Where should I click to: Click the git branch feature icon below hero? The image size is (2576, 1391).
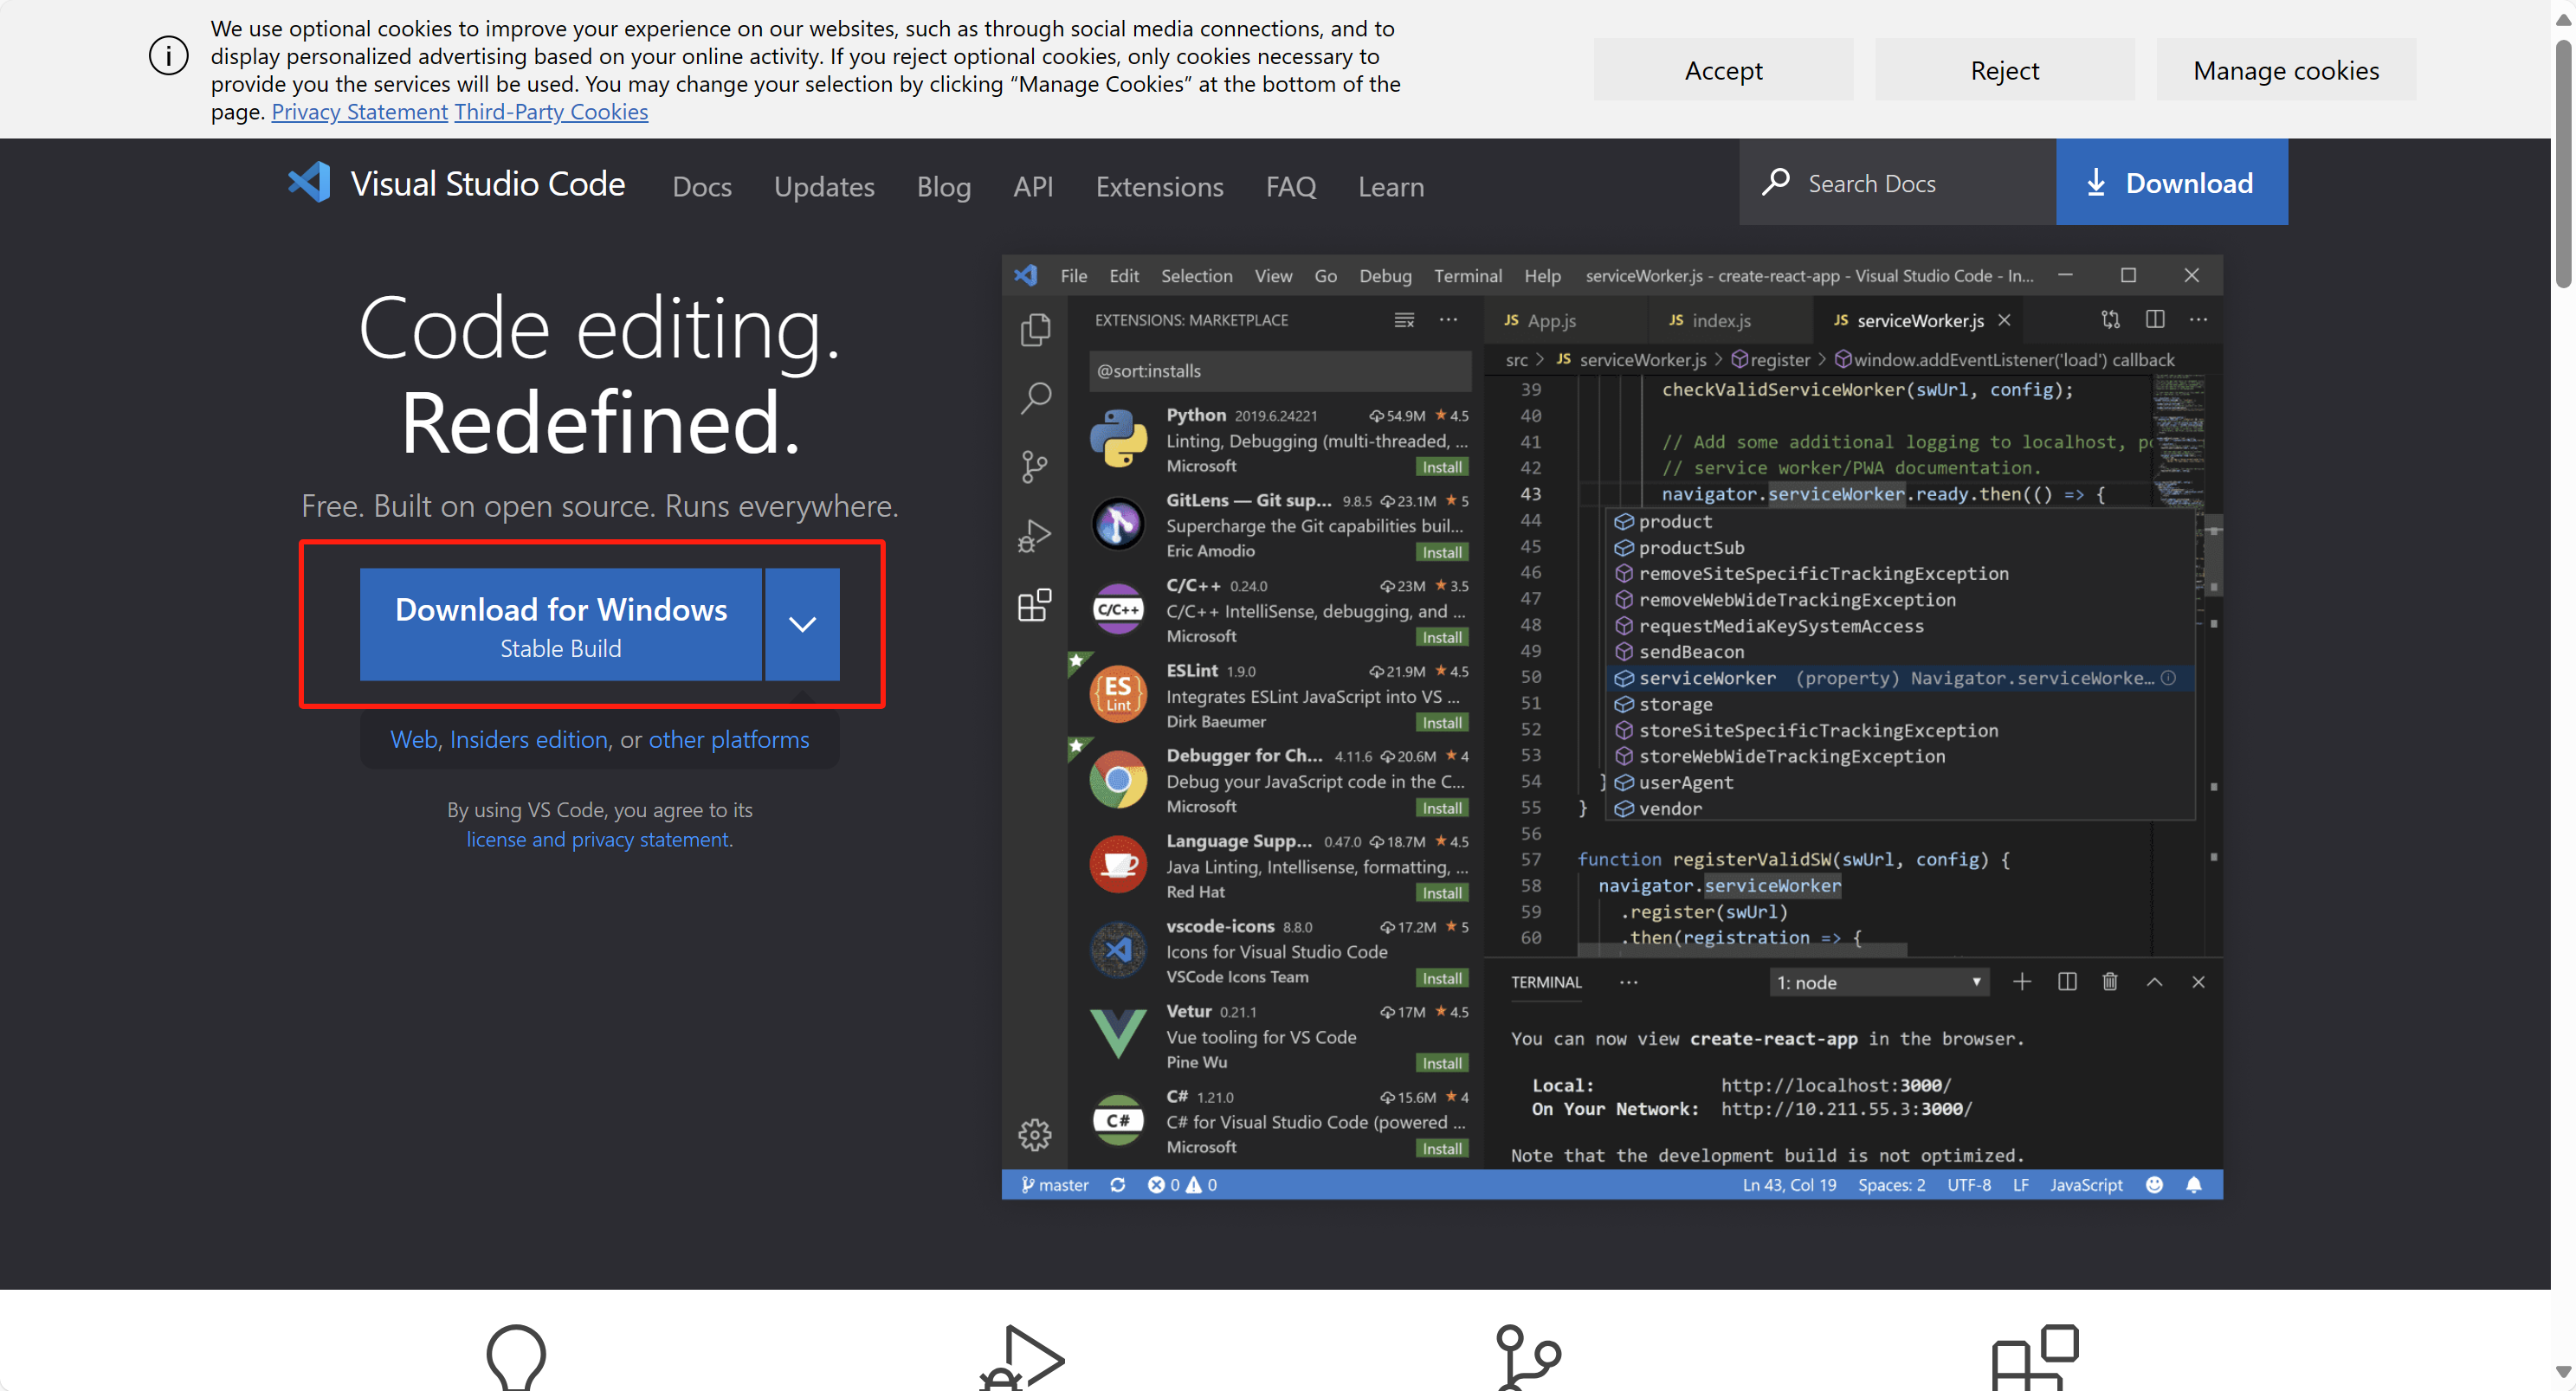[1528, 1357]
